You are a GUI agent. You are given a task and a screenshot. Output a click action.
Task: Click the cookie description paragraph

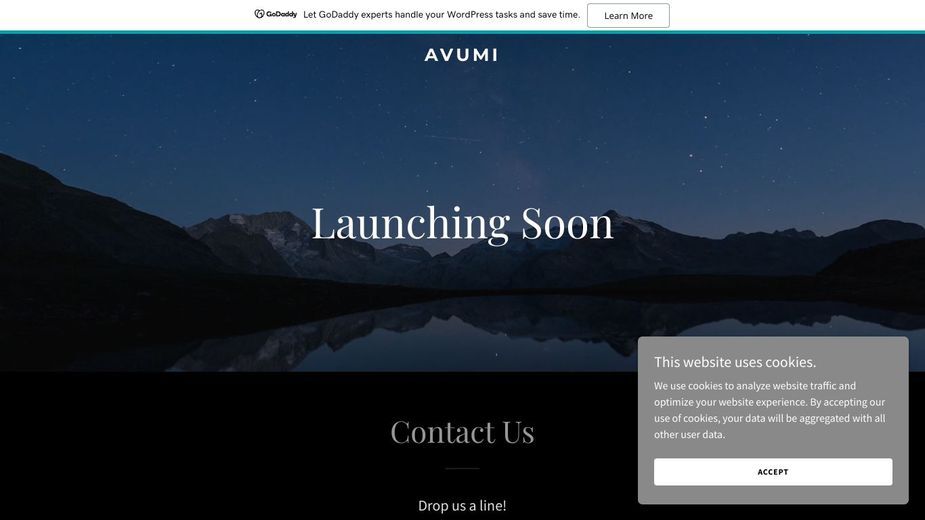[x=769, y=410]
